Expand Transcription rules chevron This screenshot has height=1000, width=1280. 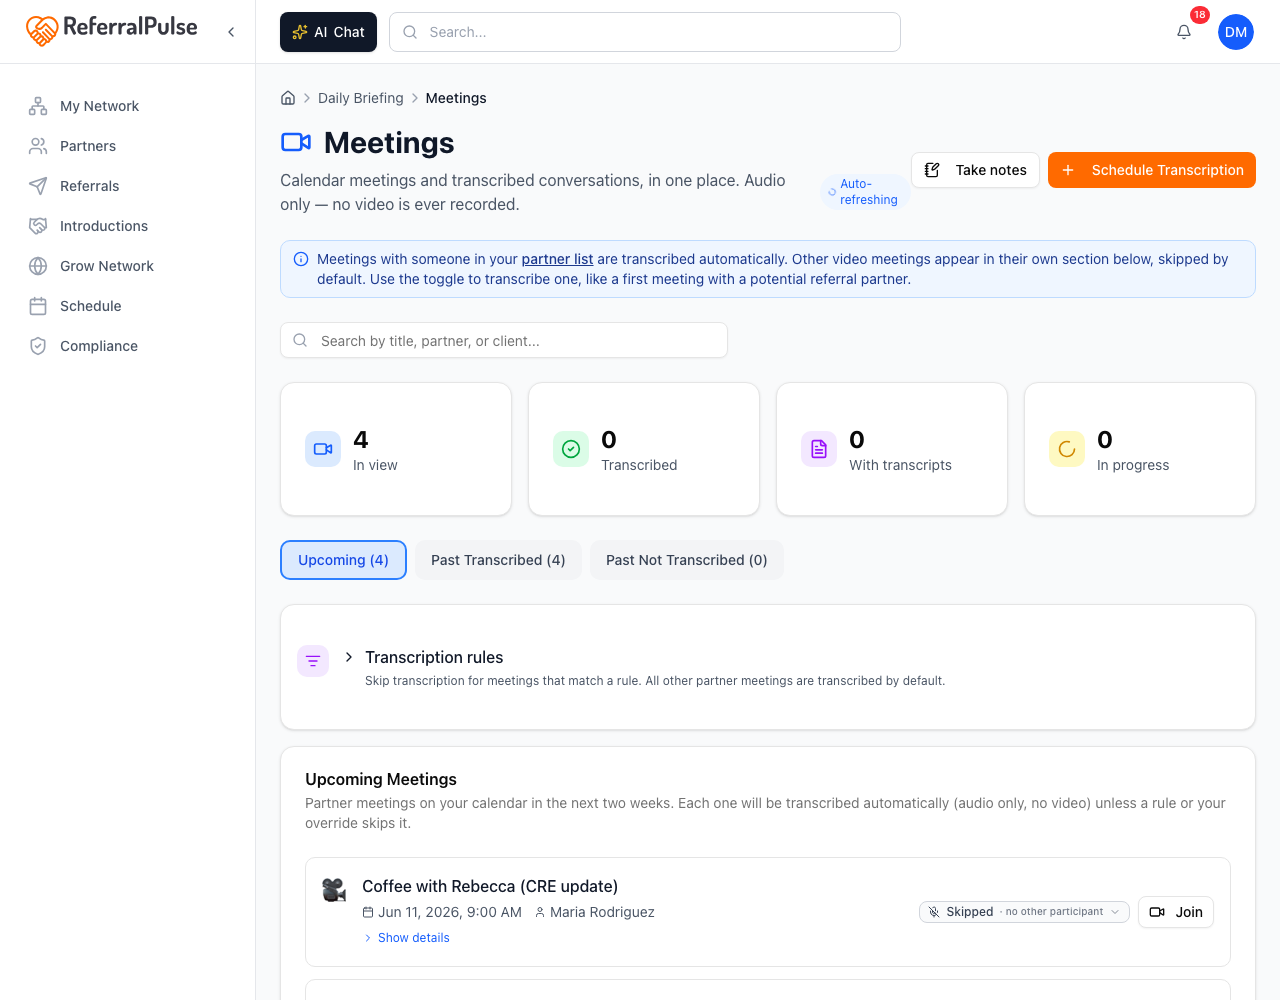point(349,657)
